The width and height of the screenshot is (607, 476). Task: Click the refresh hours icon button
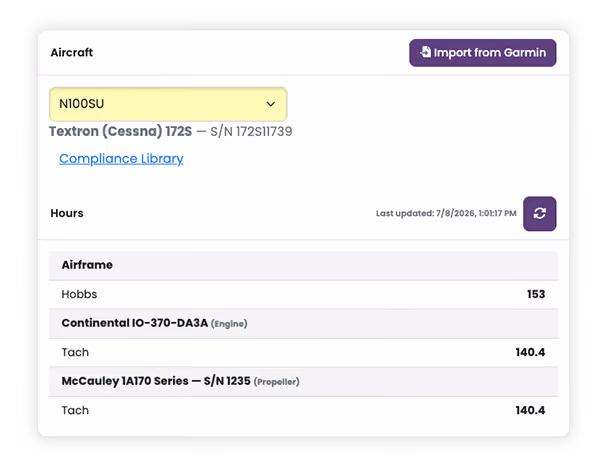pos(540,214)
